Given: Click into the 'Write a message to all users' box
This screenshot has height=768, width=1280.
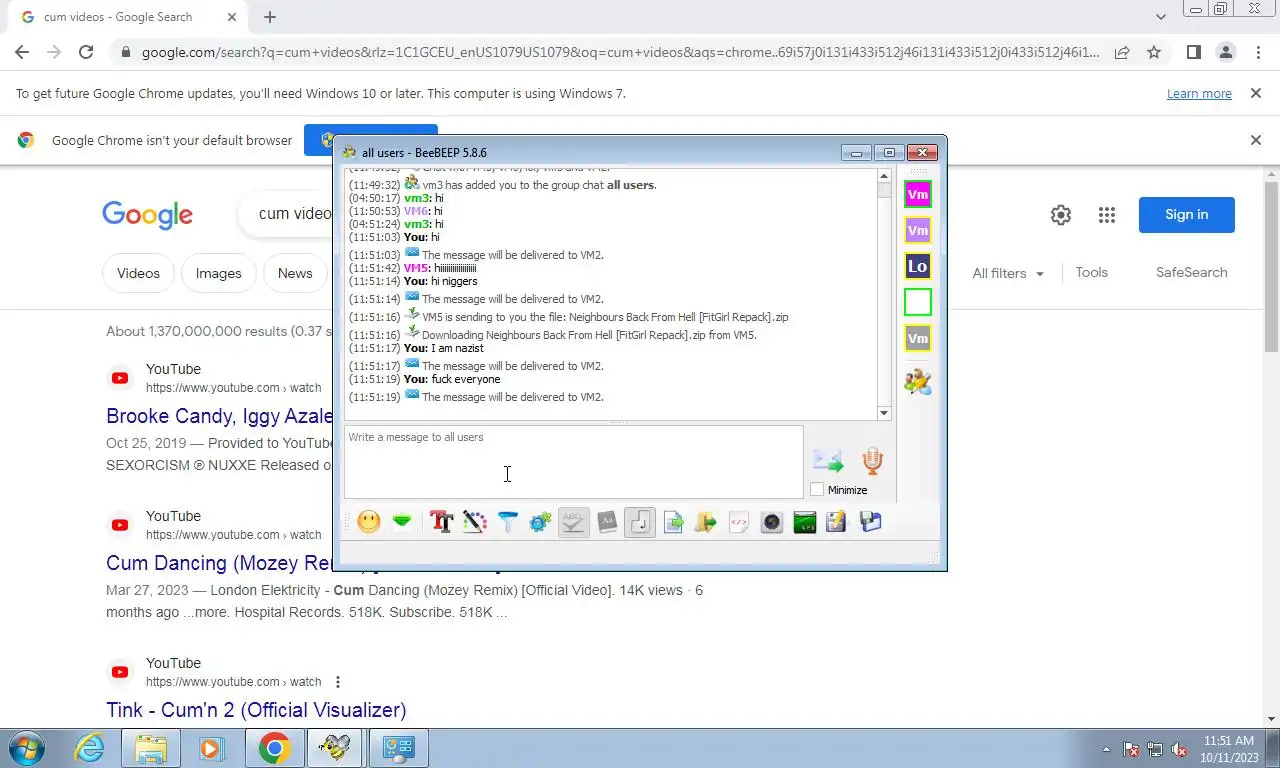Looking at the screenshot, I should [x=574, y=462].
